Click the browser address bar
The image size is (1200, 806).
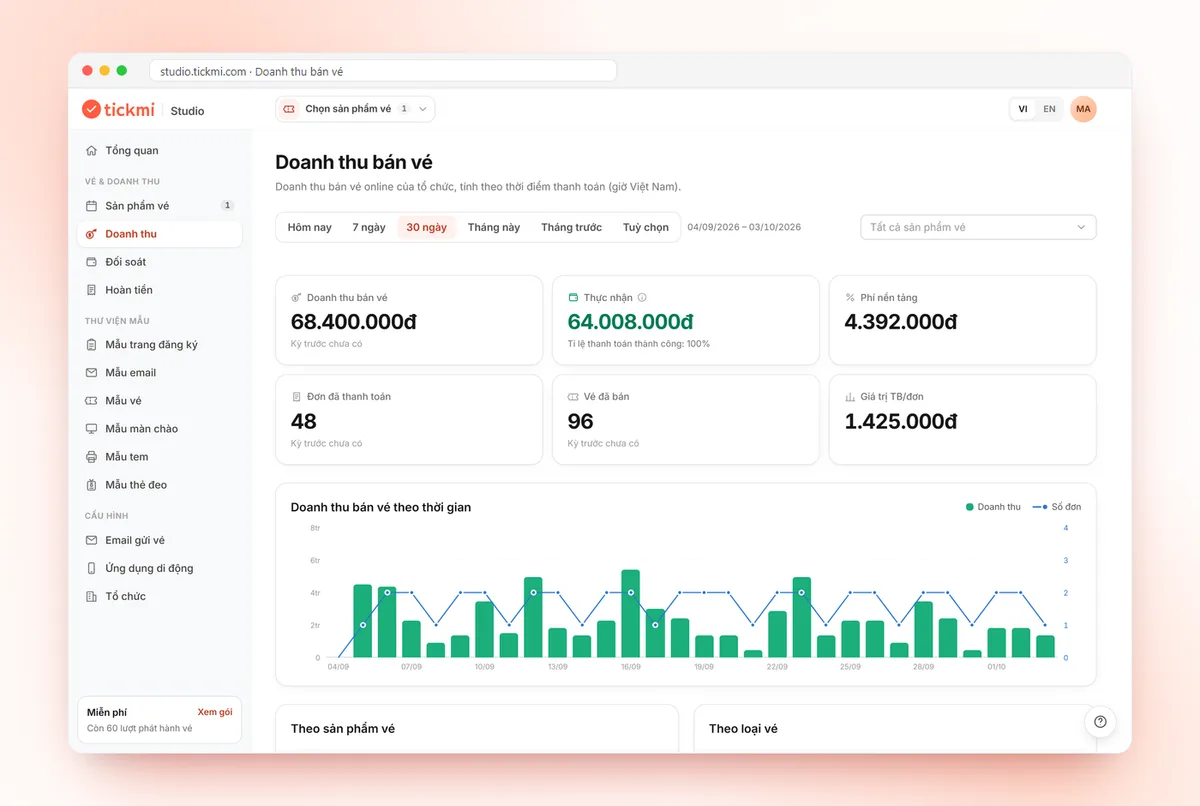click(x=383, y=71)
